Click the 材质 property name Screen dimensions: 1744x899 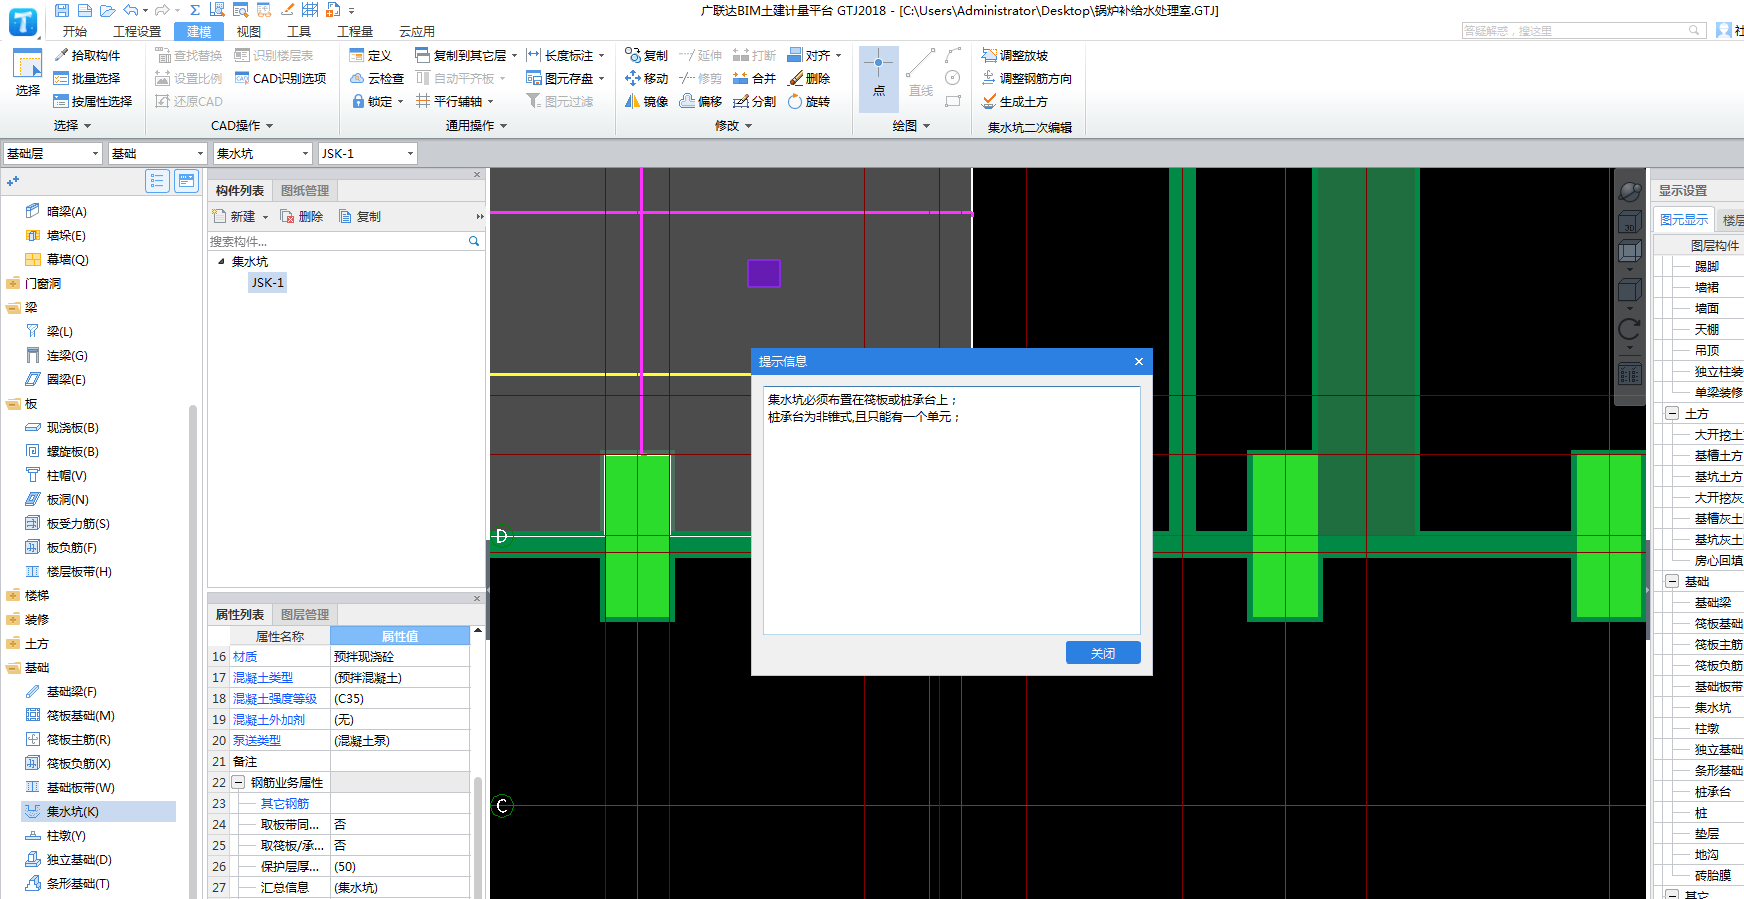(x=245, y=657)
